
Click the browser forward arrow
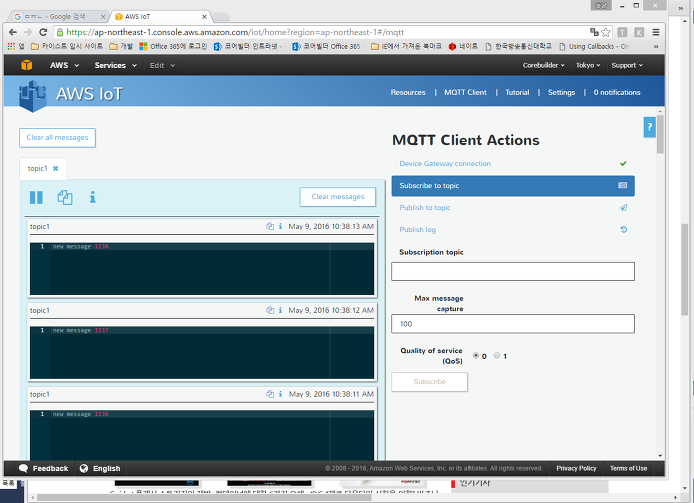[x=28, y=32]
